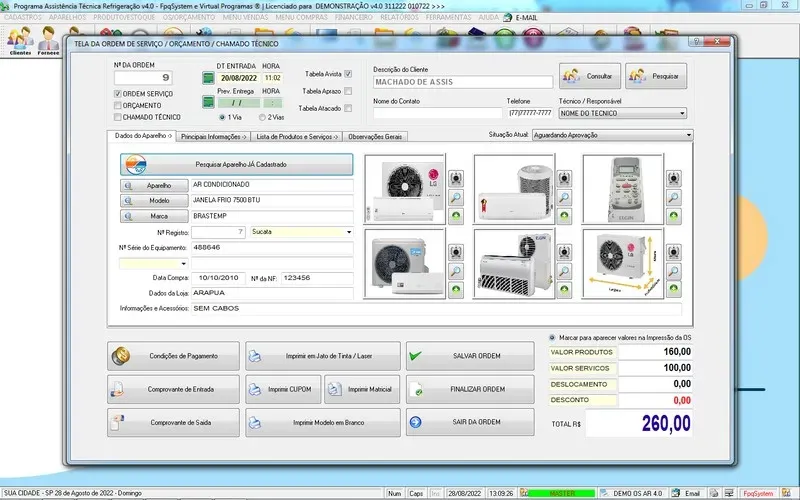Image resolution: width=800 pixels, height=500 pixels.
Task: Open the Observações Gerais tab
Action: pyautogui.click(x=375, y=135)
